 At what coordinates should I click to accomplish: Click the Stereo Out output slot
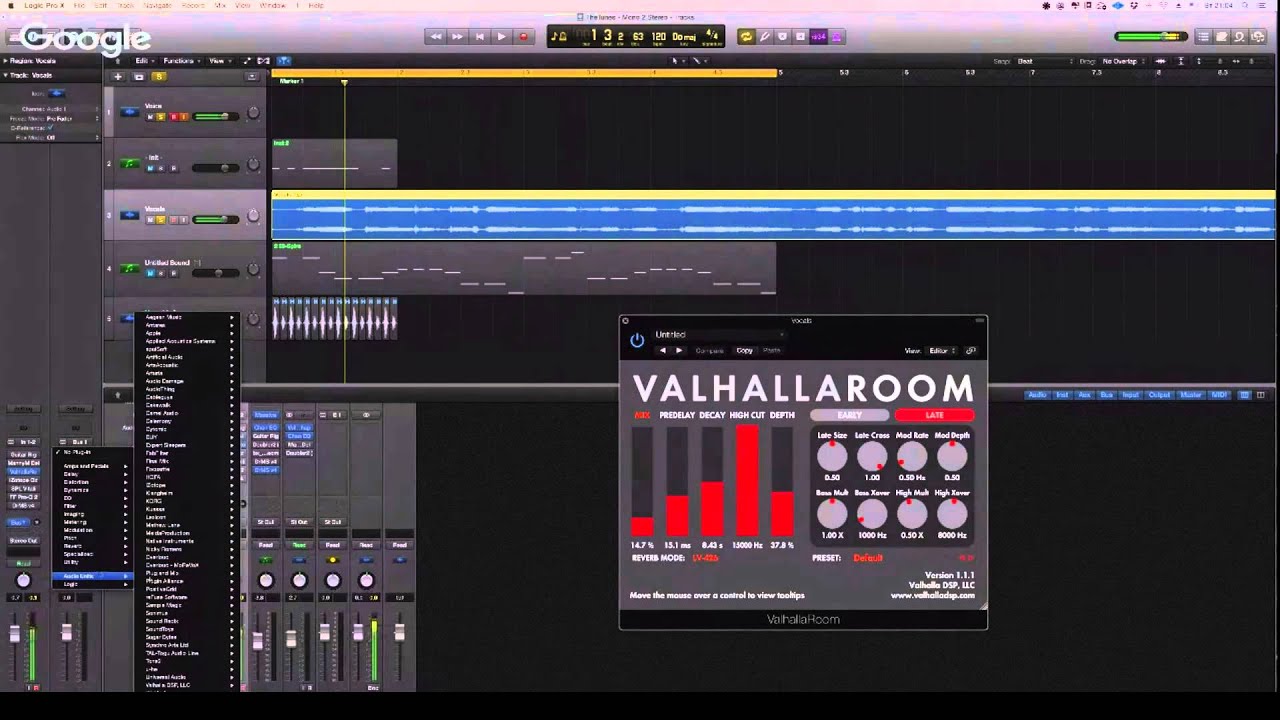(23, 541)
